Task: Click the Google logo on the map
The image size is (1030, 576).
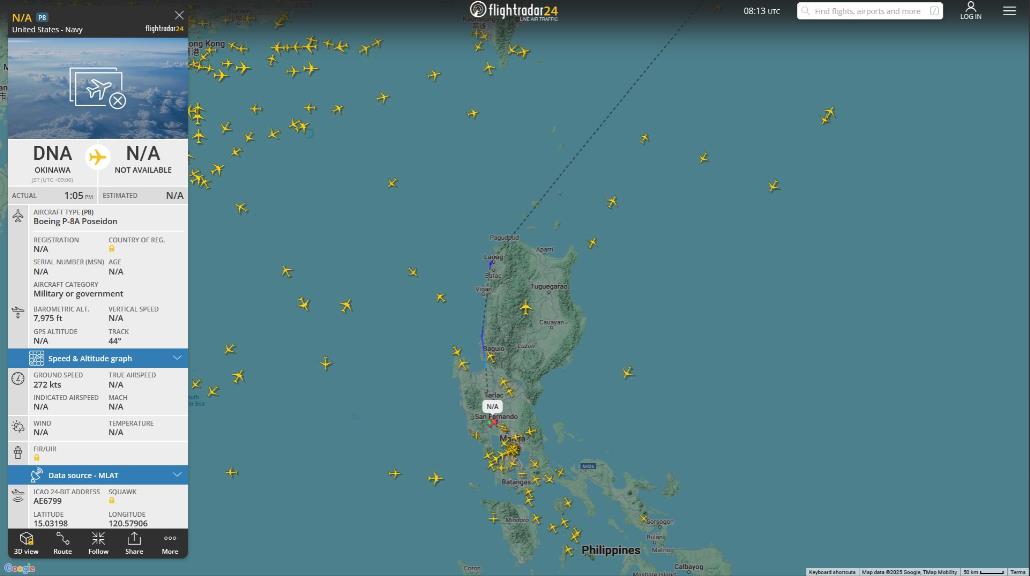Action: (19, 568)
